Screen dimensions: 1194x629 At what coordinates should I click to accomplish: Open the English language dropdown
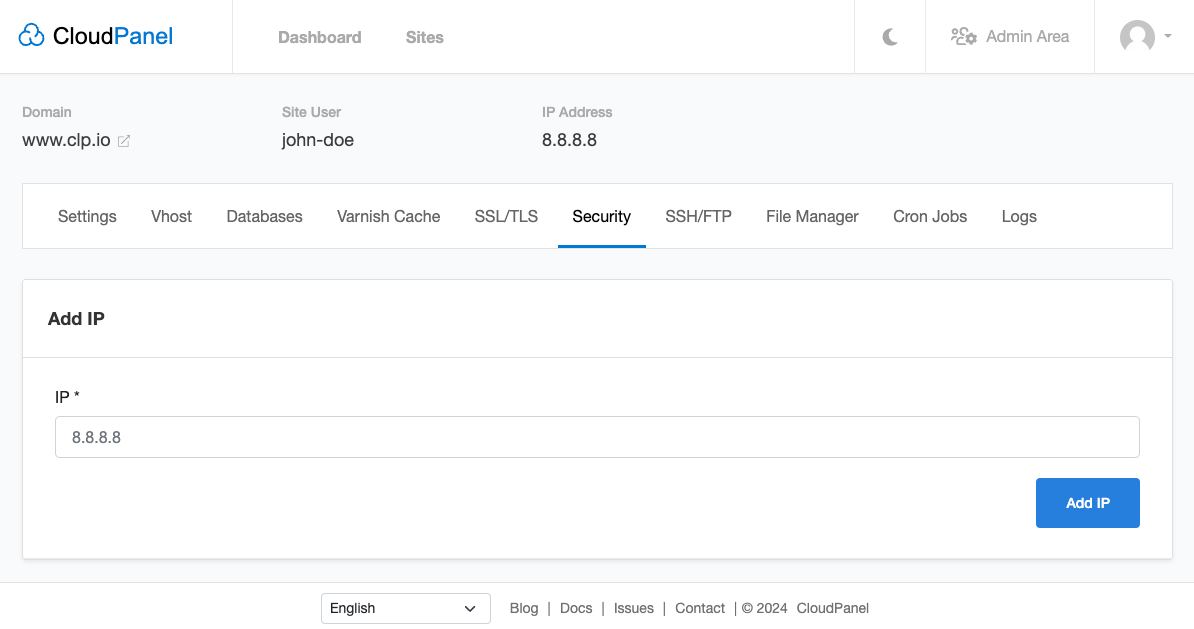(x=405, y=608)
